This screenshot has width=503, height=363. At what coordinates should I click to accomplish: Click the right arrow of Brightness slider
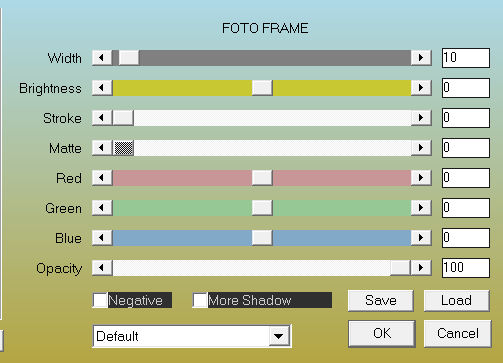point(421,88)
